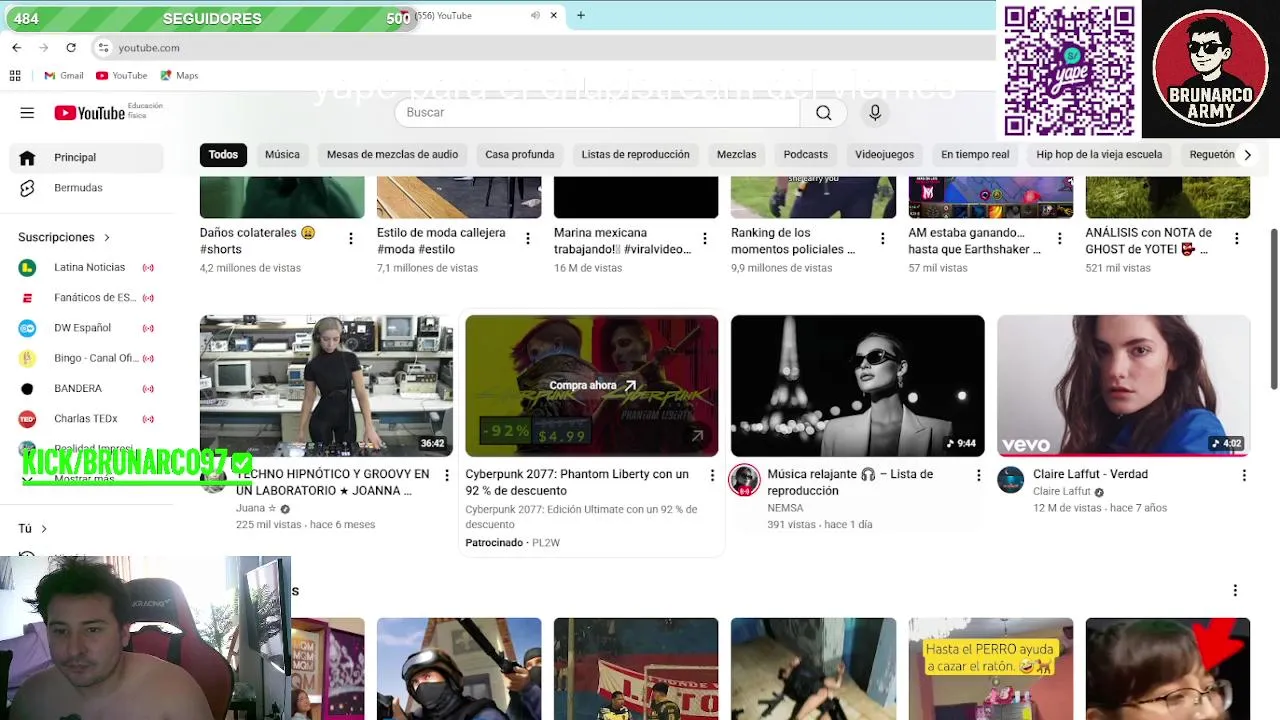Open the Maps bookmark
Image resolution: width=1280 pixels, height=720 pixels.
point(179,76)
